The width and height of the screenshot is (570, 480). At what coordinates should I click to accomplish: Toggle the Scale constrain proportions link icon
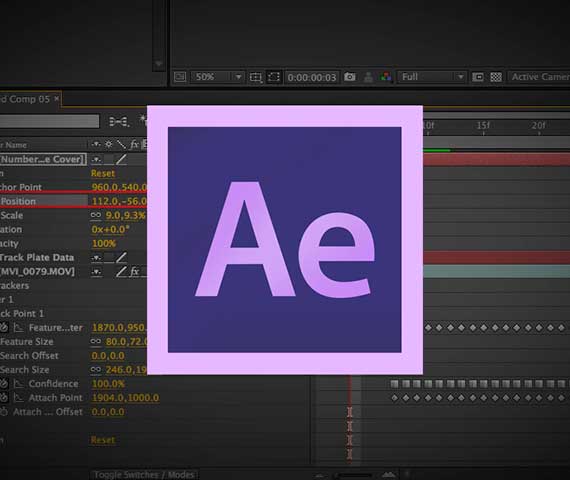coord(96,215)
